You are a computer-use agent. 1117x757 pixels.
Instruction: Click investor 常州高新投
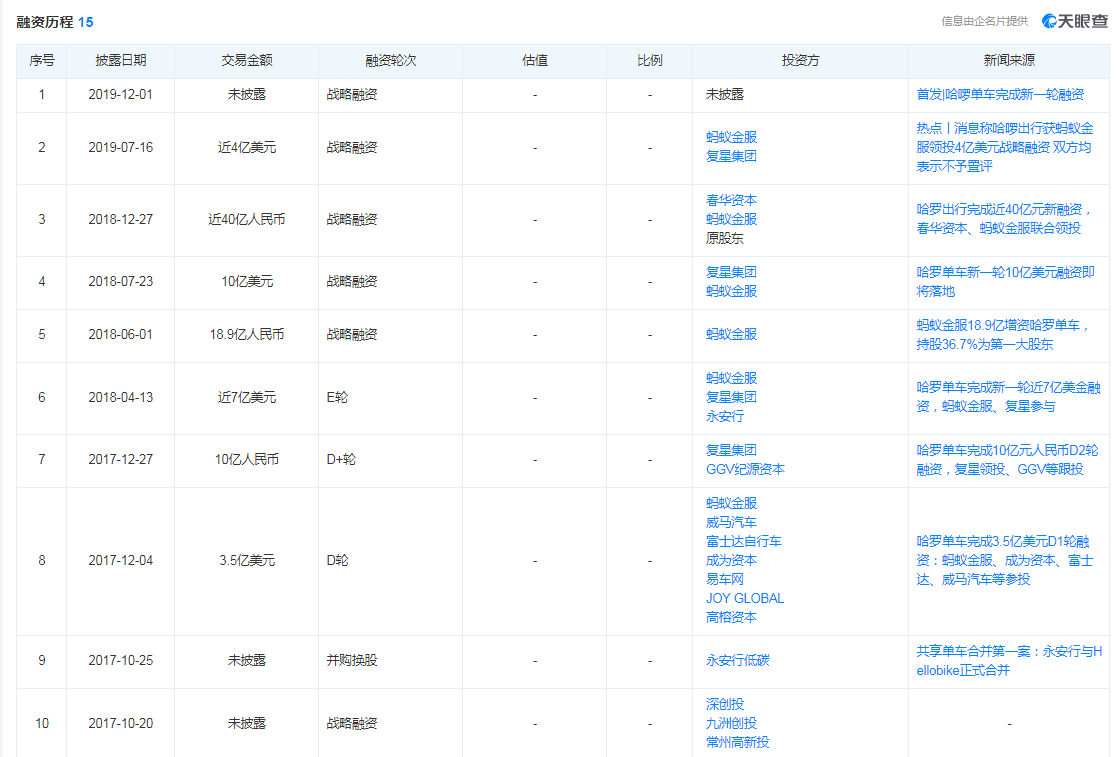click(x=737, y=742)
